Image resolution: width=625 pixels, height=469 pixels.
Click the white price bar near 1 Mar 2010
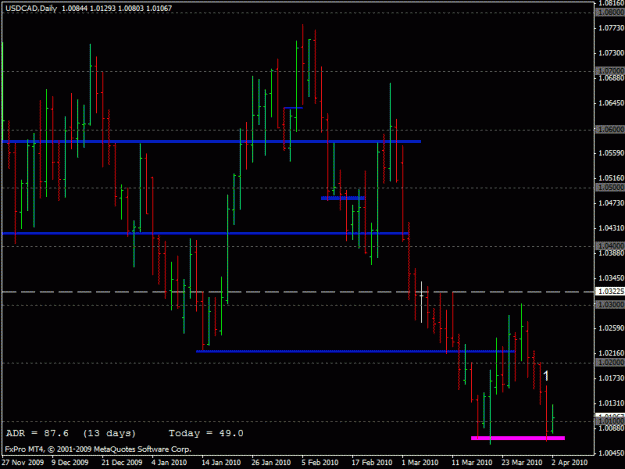(x=421, y=302)
